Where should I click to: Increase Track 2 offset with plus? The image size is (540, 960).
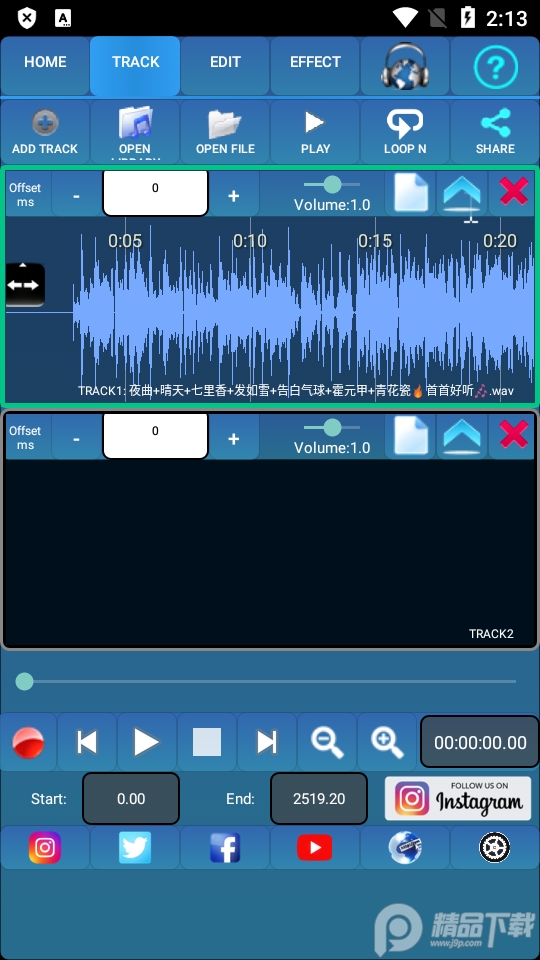[233, 438]
